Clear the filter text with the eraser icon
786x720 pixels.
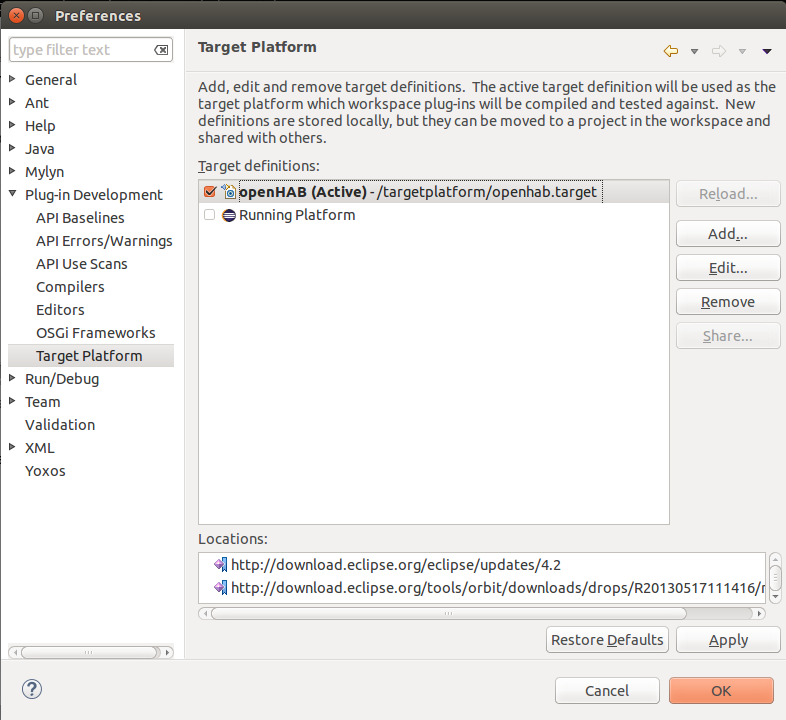pos(161,50)
